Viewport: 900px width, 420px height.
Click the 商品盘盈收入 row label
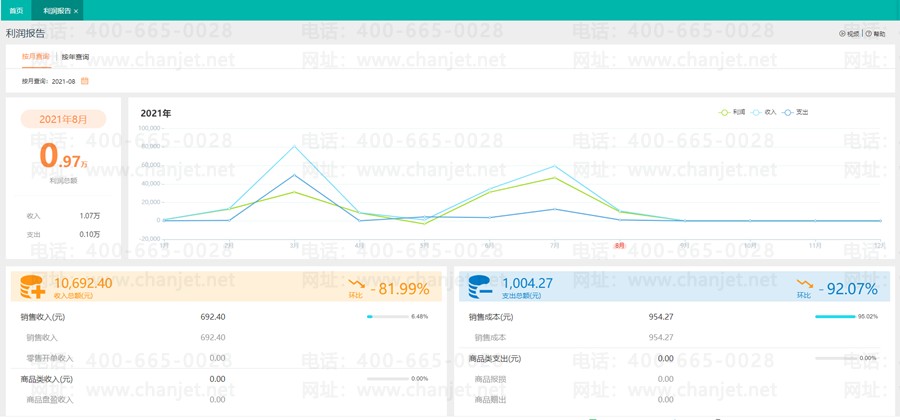(x=50, y=399)
